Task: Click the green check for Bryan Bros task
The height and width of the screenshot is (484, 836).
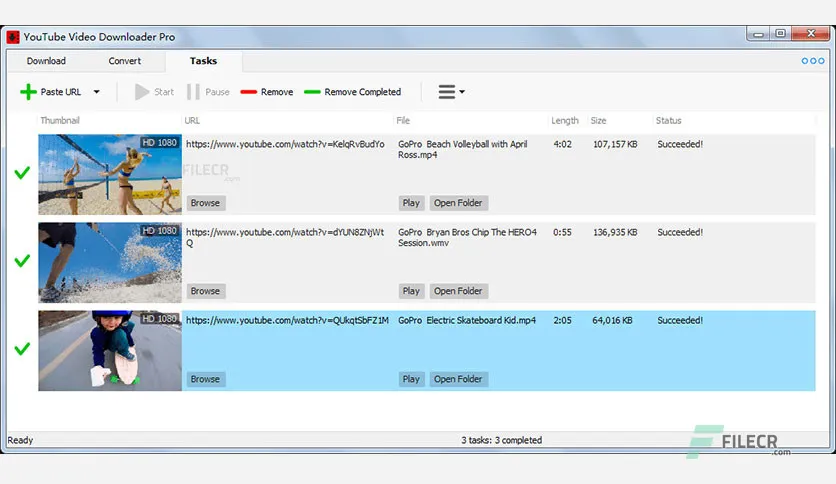Action: click(22, 261)
